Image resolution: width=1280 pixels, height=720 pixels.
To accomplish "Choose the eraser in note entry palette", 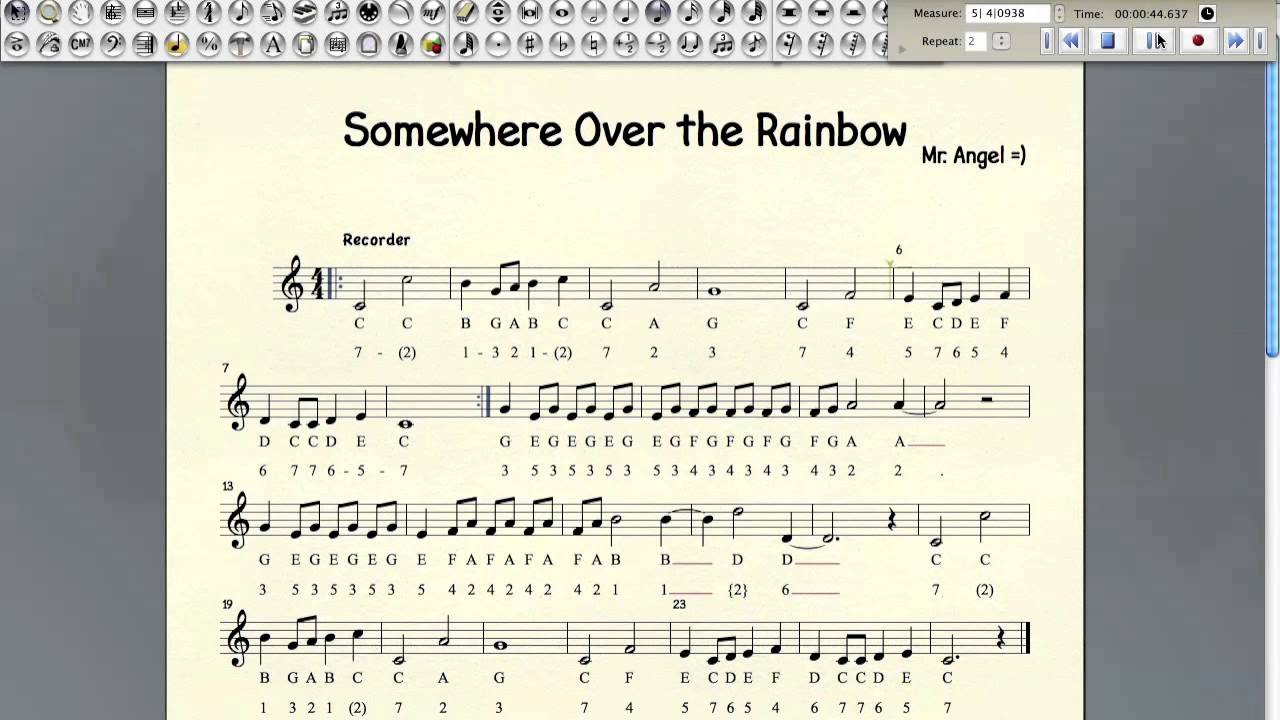I will coord(465,12).
